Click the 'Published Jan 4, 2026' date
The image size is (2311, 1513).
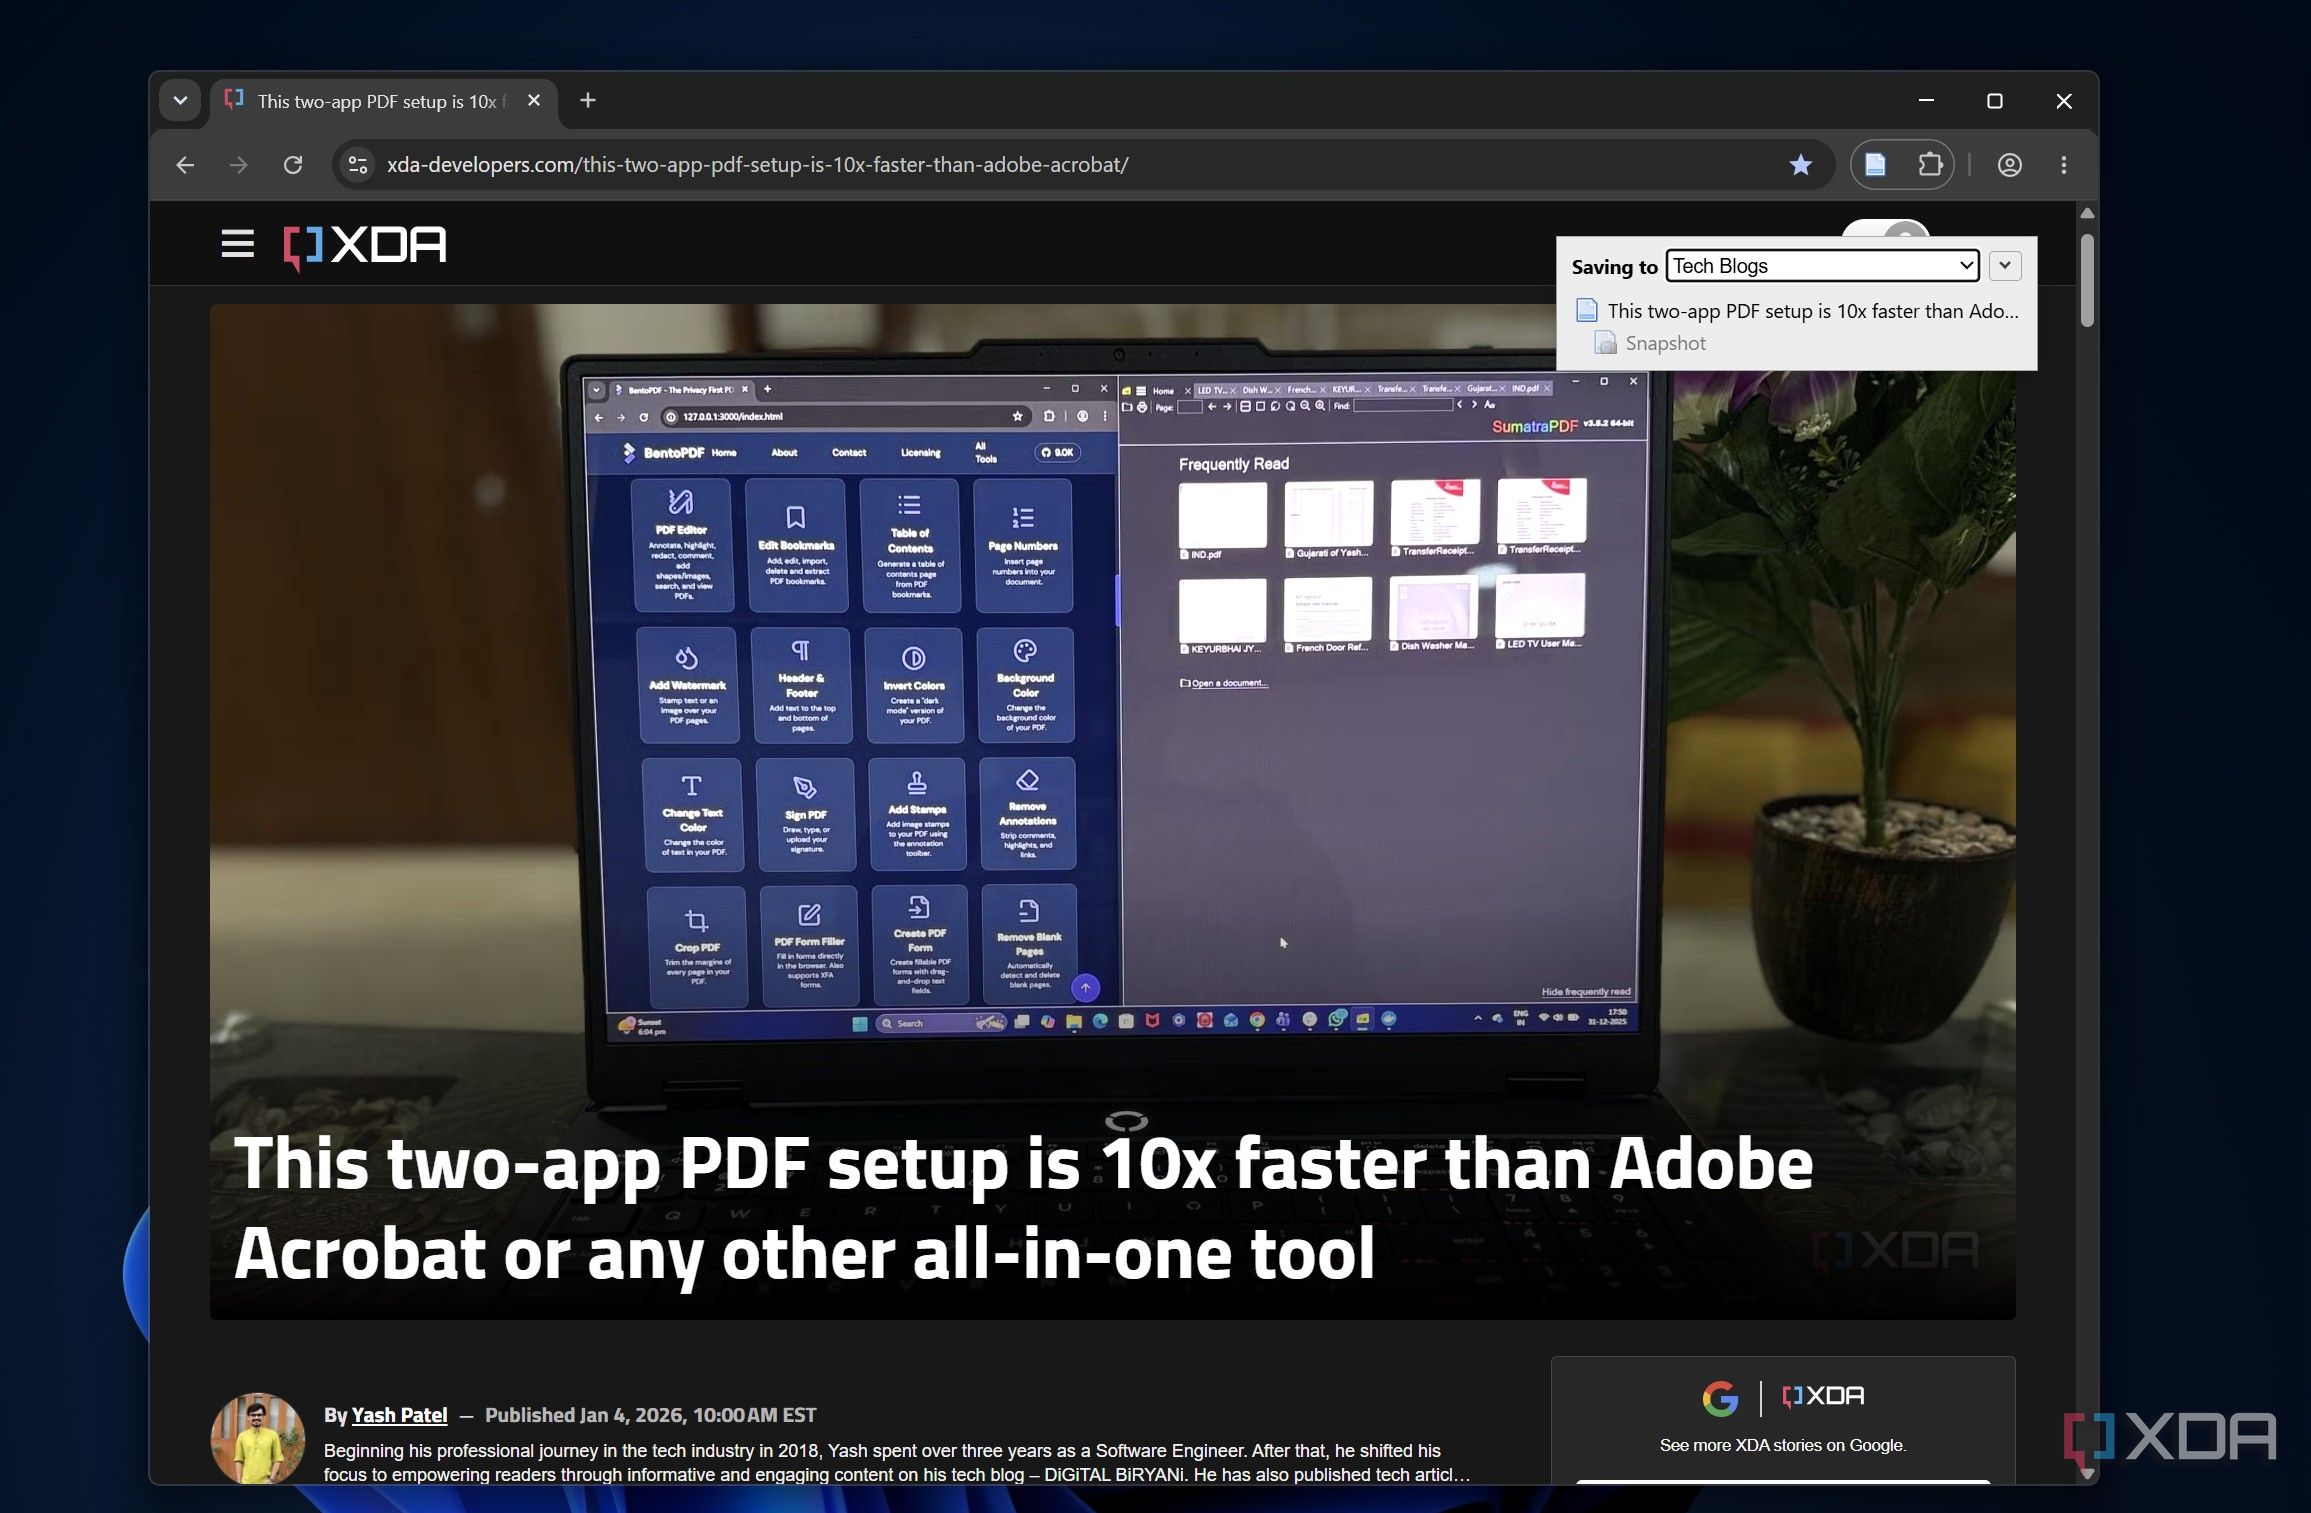(650, 1415)
